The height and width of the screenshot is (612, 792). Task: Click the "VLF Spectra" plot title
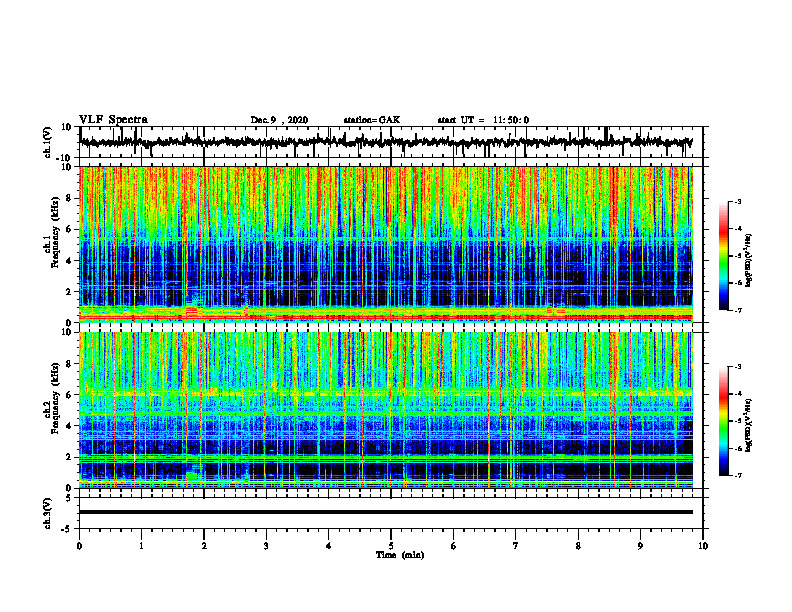(113, 120)
